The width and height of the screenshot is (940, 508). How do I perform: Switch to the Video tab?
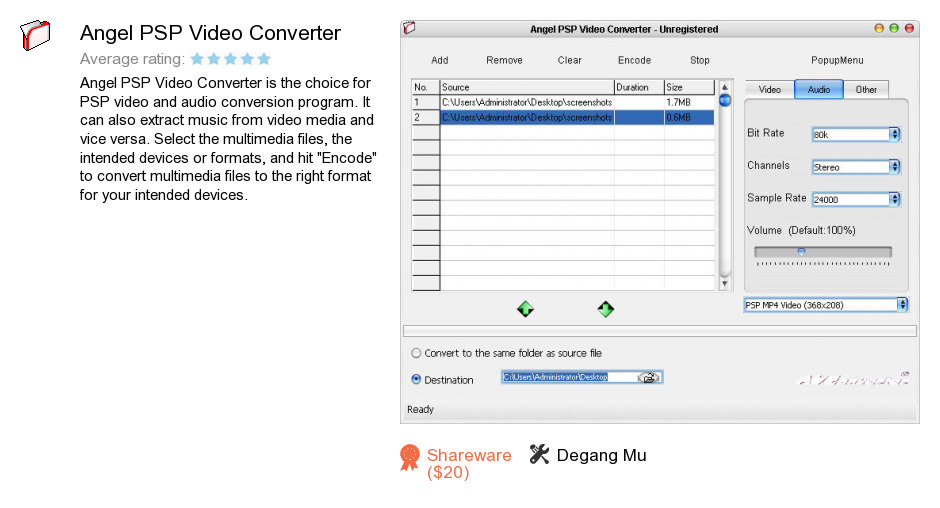tap(770, 89)
